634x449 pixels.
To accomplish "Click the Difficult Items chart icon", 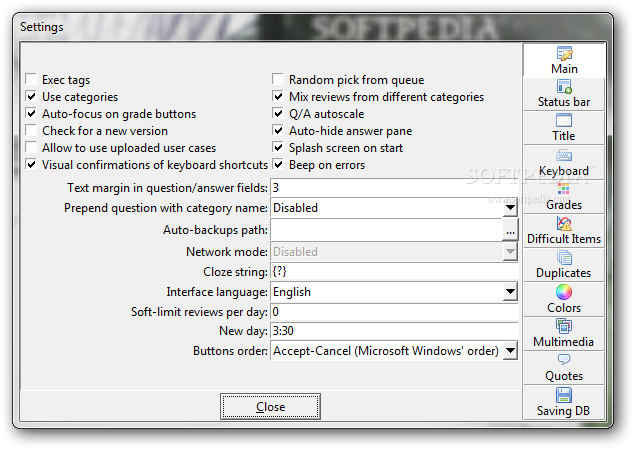I will 564,223.
